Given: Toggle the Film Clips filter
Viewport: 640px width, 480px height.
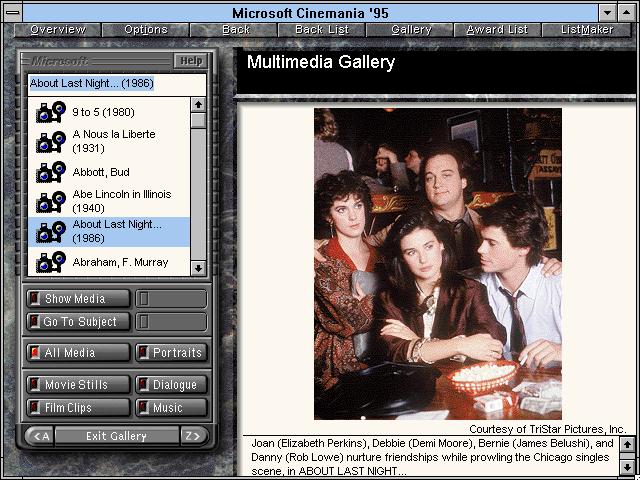Looking at the screenshot, I should (x=78, y=407).
